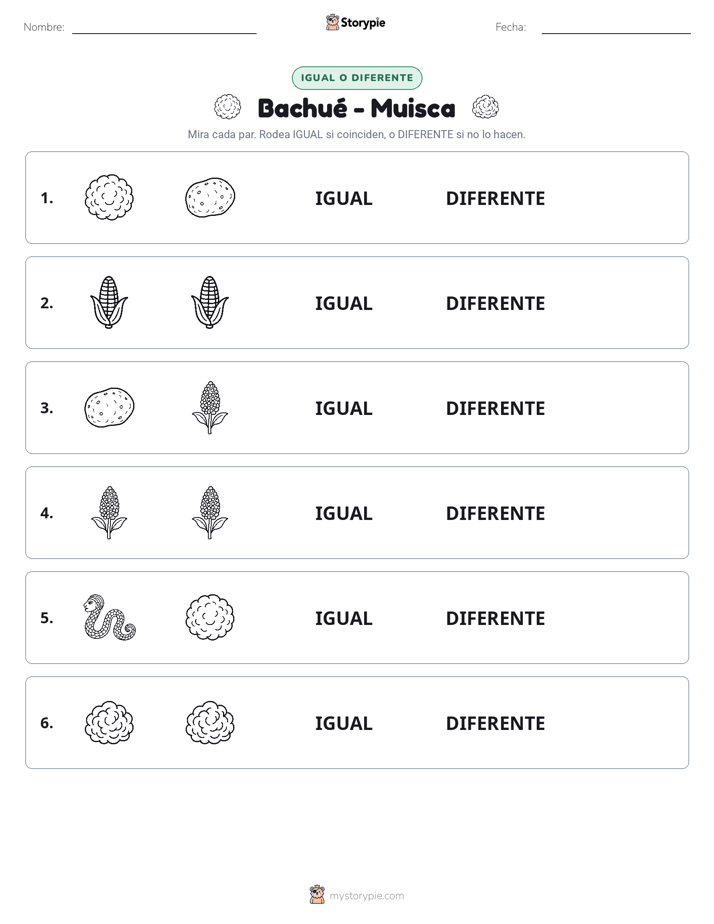Click the potato image in row 1
Image resolution: width=714 pixels, height=924 pixels.
pyautogui.click(x=210, y=197)
